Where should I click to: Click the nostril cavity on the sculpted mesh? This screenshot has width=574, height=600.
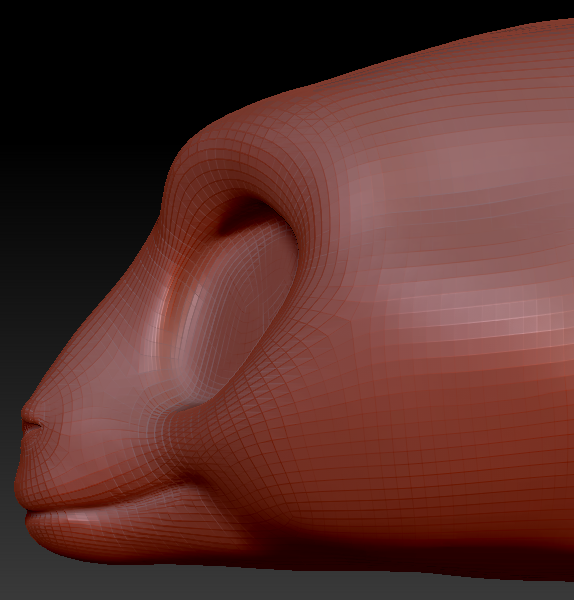point(32,426)
